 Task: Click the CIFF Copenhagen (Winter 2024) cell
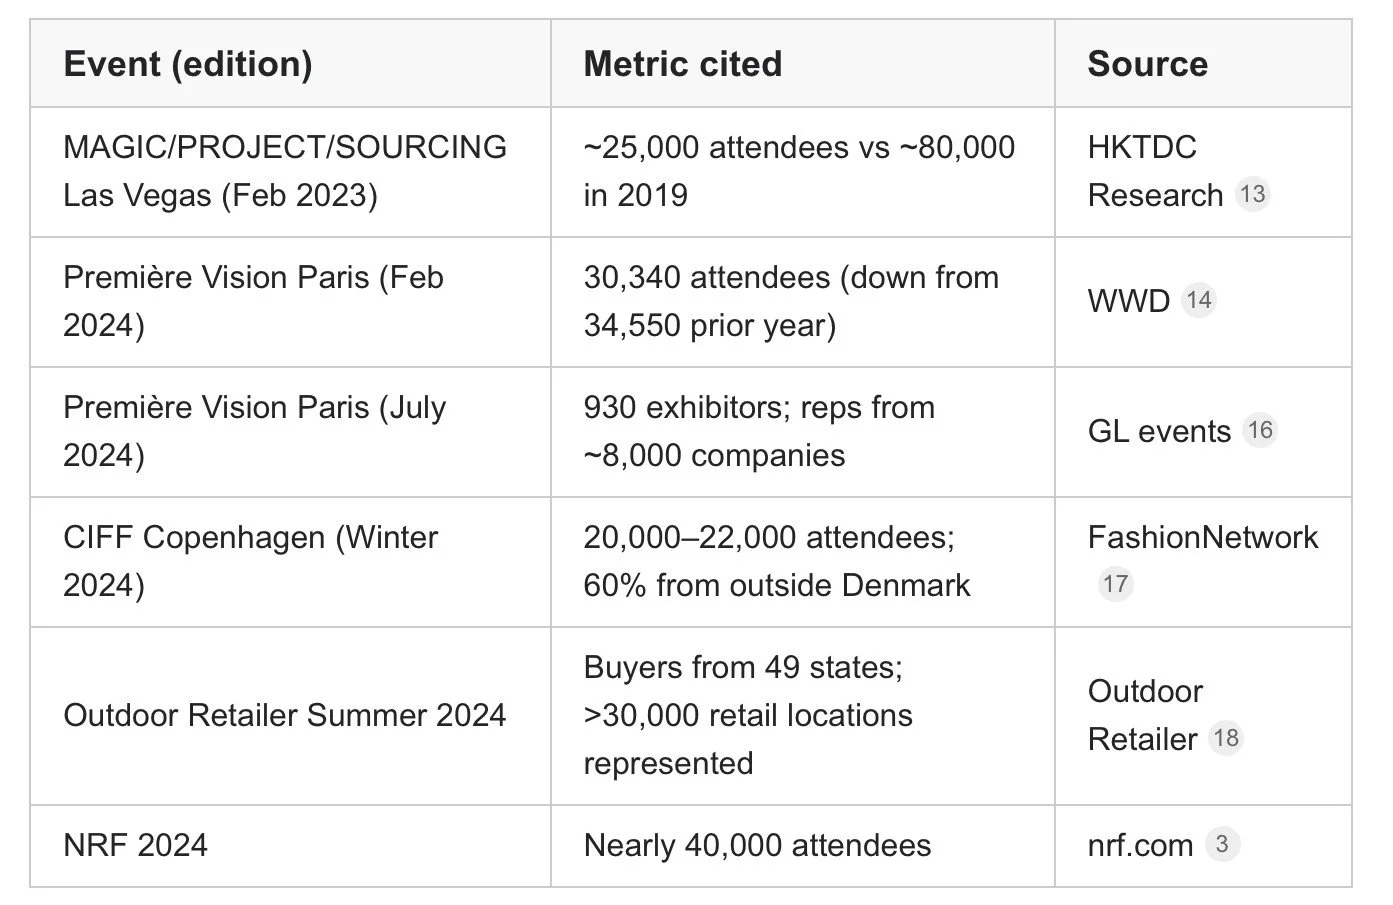point(290,562)
